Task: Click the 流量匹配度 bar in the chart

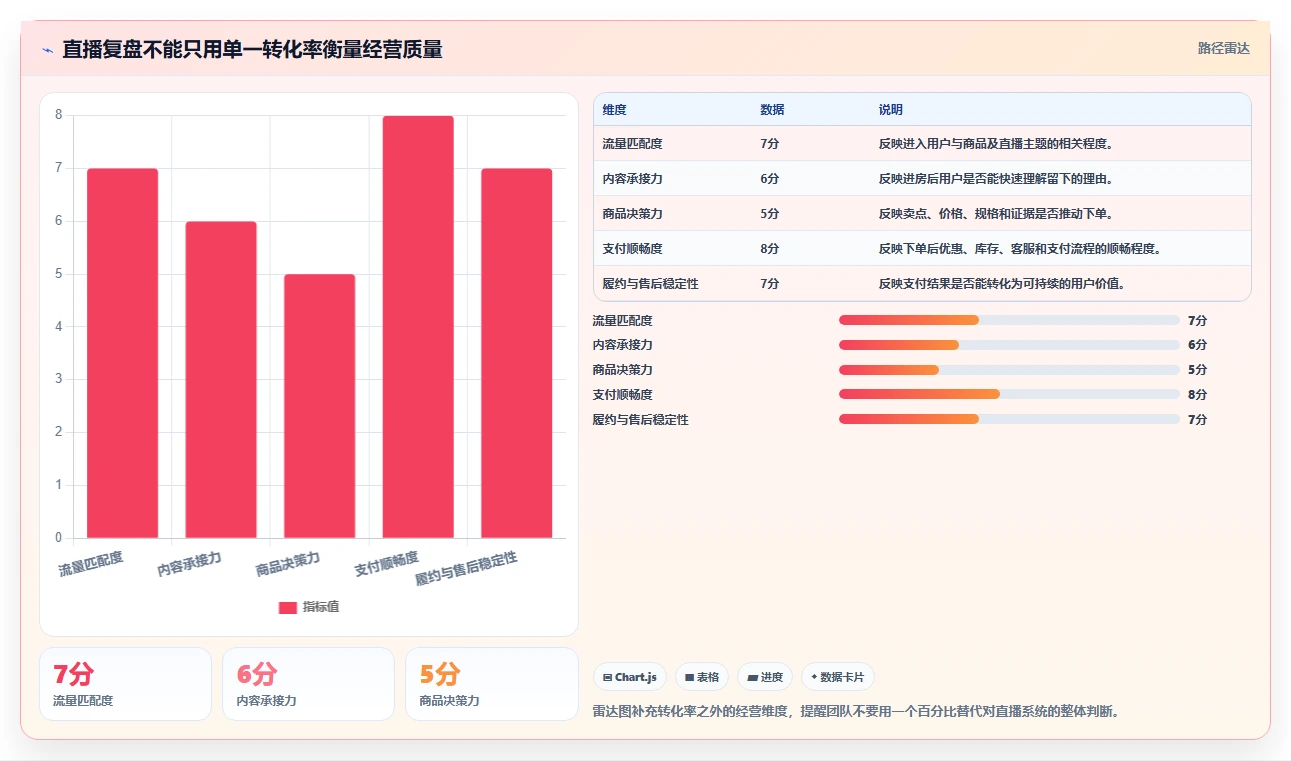Action: click(x=122, y=353)
